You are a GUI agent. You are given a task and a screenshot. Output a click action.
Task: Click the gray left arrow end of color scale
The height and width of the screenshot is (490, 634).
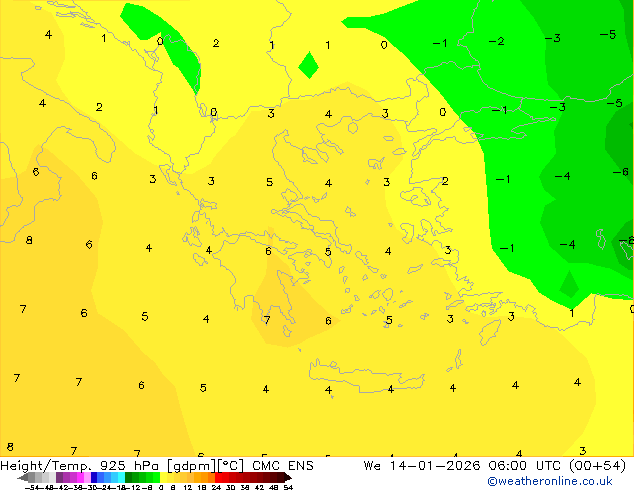click(x=23, y=478)
